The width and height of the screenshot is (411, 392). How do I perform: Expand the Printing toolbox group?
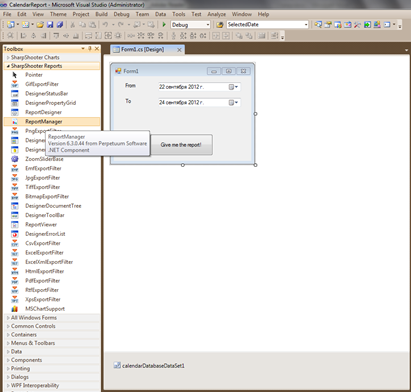(x=52, y=368)
